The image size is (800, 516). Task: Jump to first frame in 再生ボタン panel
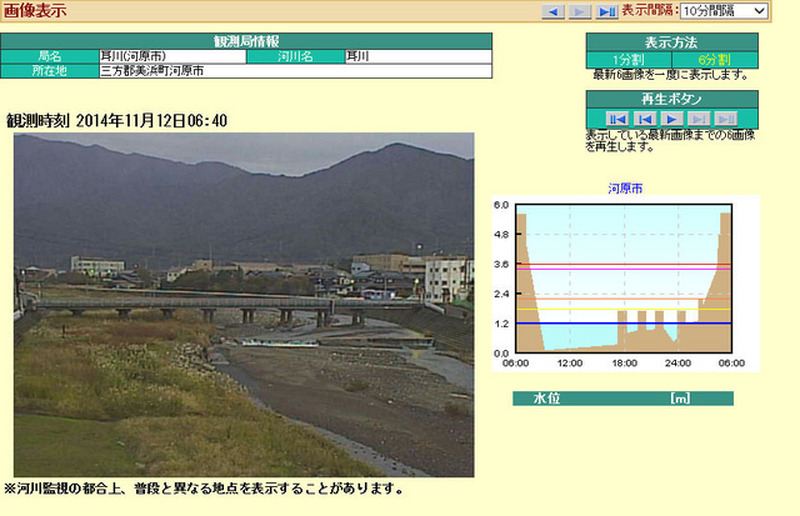[x=617, y=118]
